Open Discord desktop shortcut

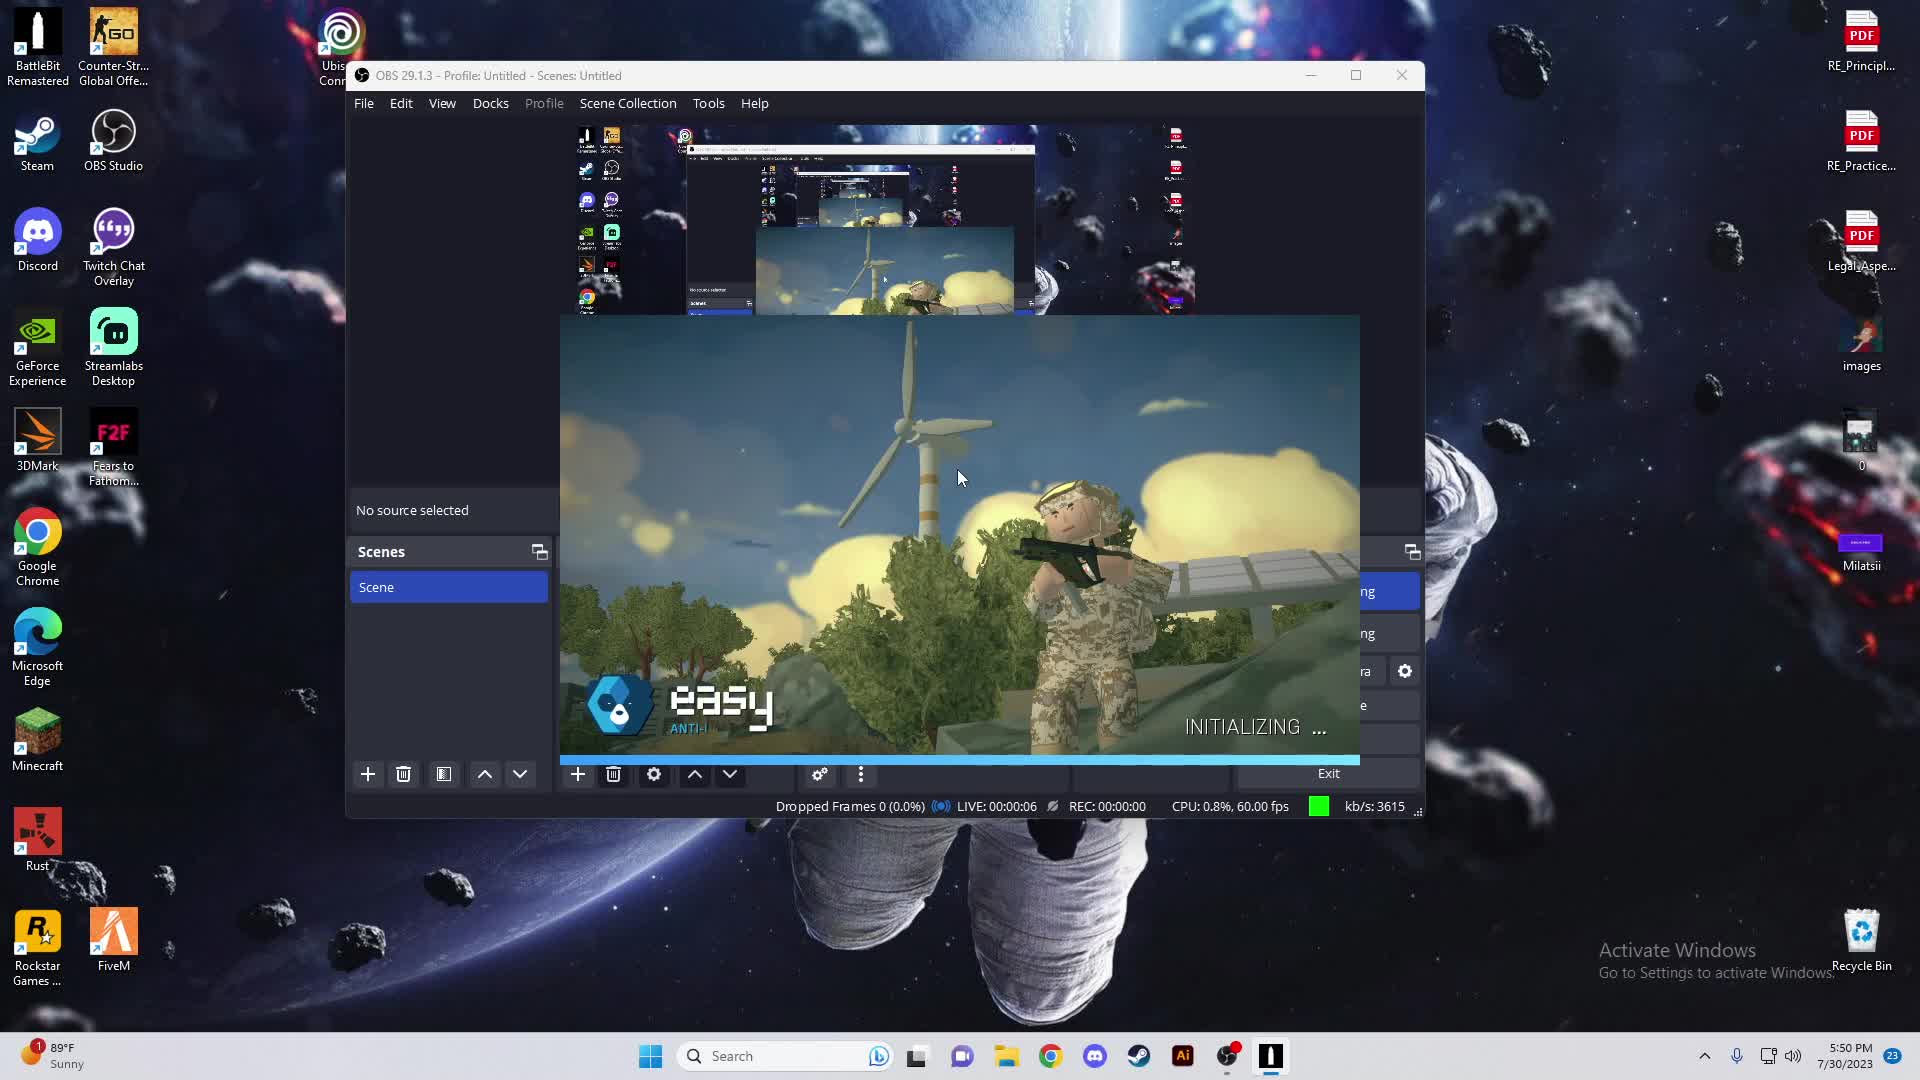[x=38, y=241]
